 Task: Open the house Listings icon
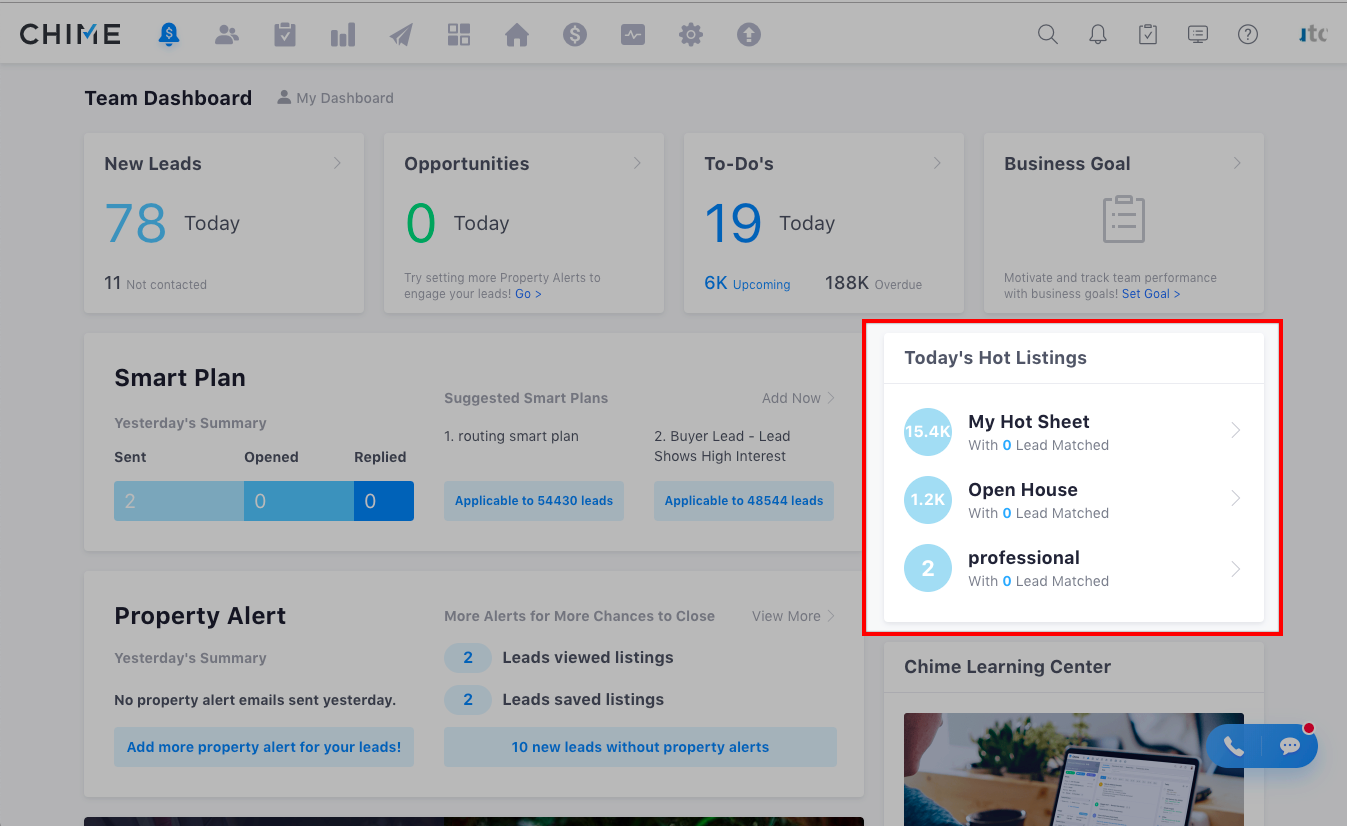point(516,36)
